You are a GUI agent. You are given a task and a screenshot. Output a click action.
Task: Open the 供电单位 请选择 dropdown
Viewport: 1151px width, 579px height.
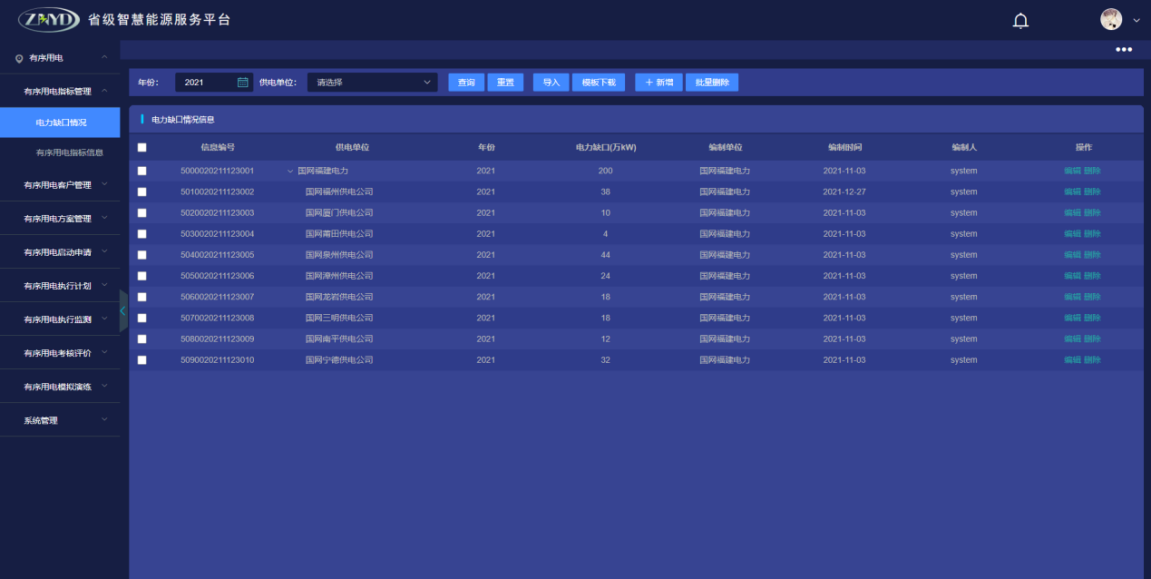pos(372,82)
